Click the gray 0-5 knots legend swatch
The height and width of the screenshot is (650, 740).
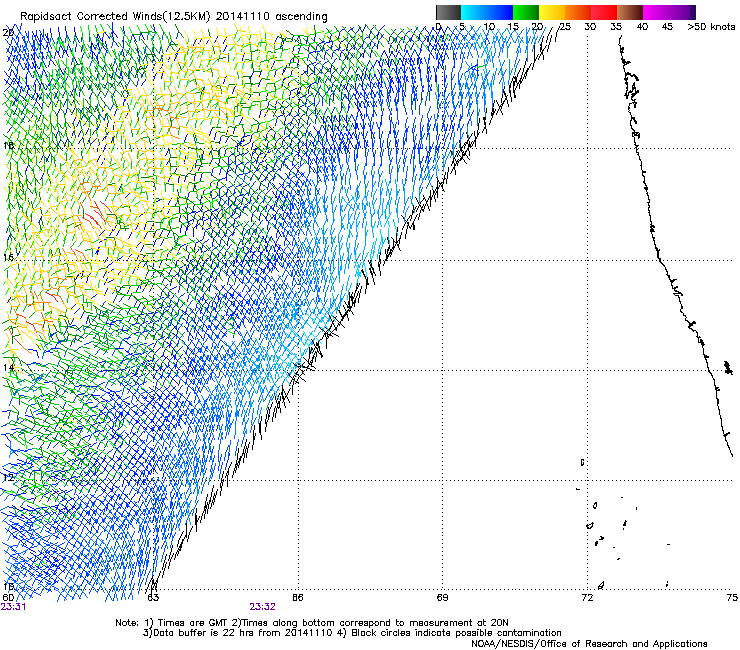(x=448, y=12)
